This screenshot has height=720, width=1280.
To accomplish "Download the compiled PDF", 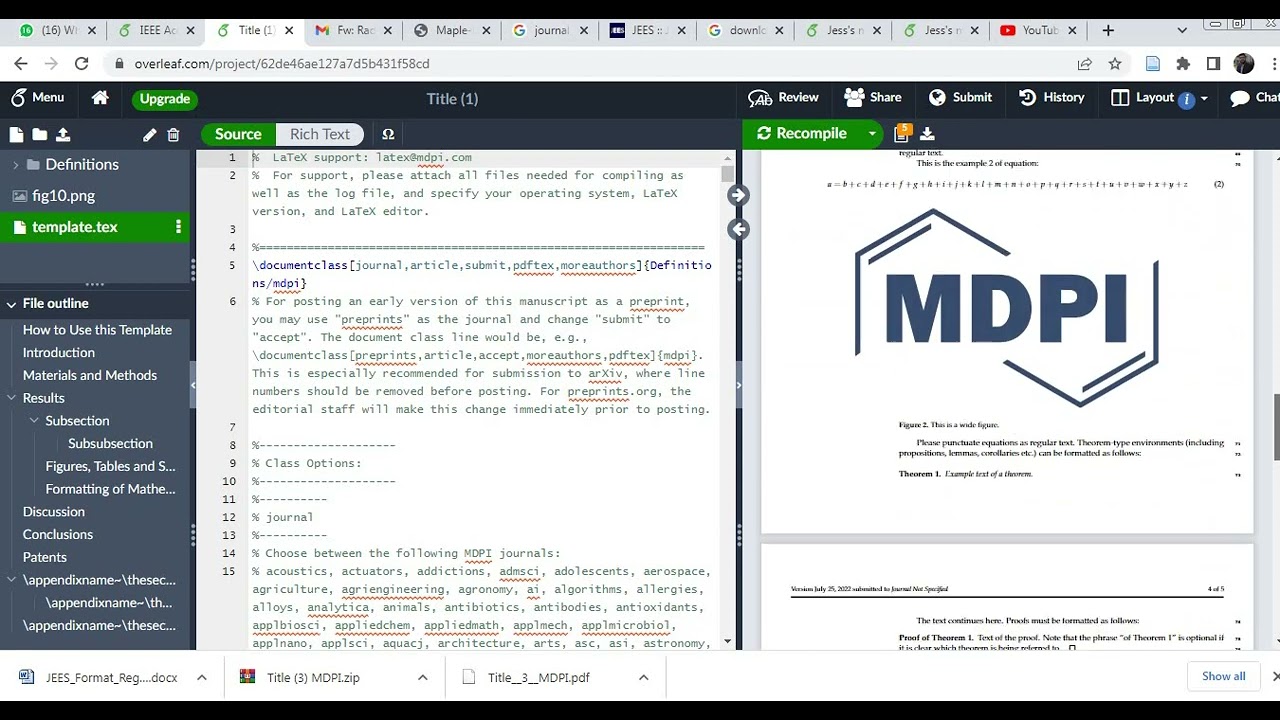I will coord(927,133).
